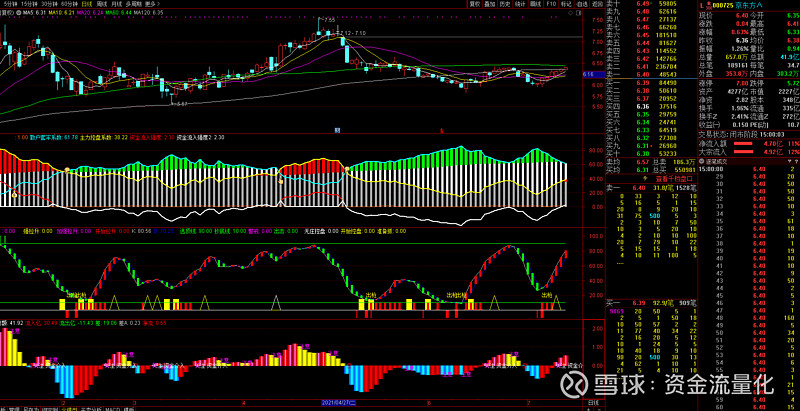800x411 pixels.
Task: Click the 卖十 6.49 order book row
Action: tap(651, 3)
